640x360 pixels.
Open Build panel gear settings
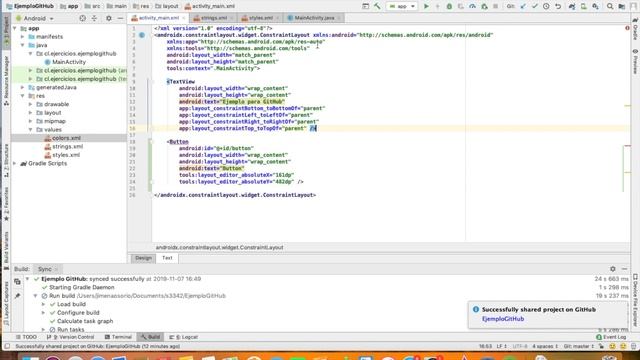(x=613, y=269)
